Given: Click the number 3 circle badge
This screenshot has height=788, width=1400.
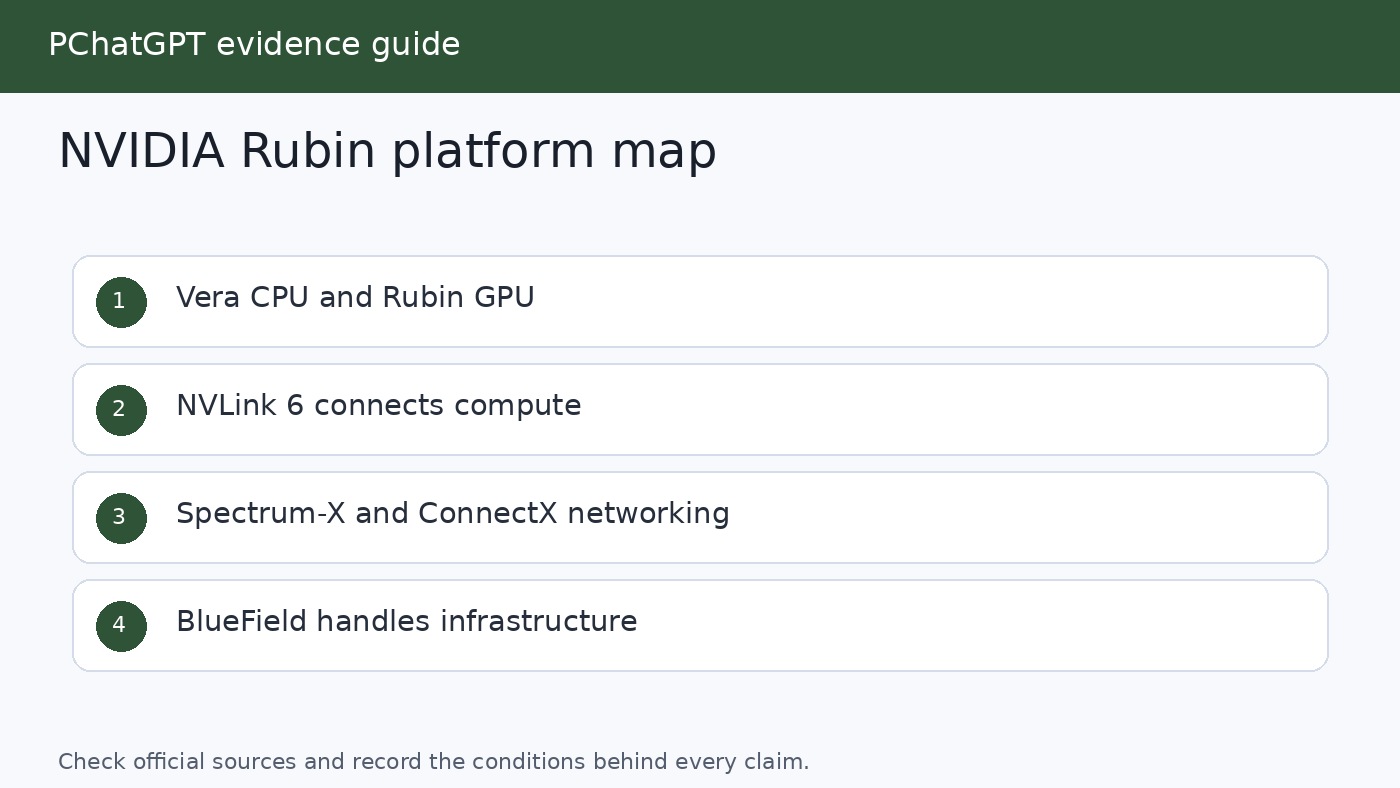Looking at the screenshot, I should pos(121,518).
